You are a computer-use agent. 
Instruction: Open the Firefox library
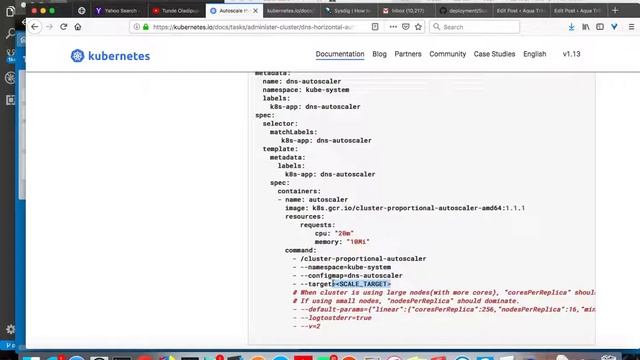point(586,27)
